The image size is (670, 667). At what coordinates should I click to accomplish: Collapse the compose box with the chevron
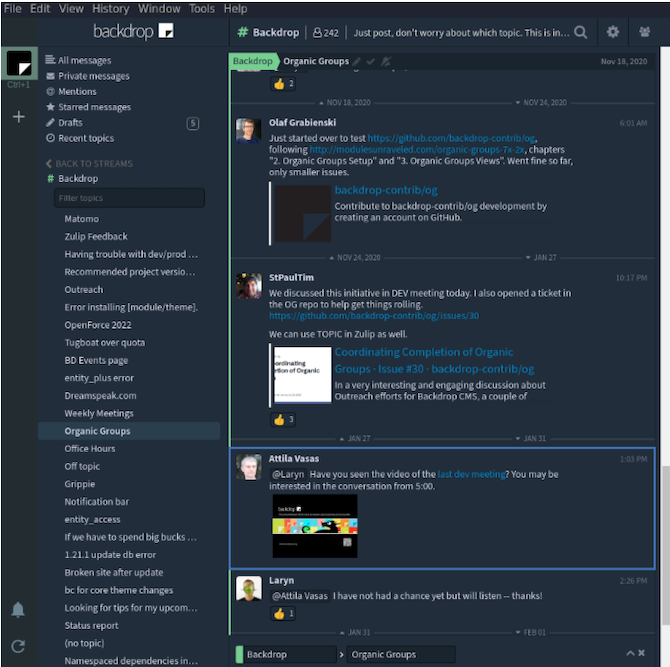tap(631, 654)
